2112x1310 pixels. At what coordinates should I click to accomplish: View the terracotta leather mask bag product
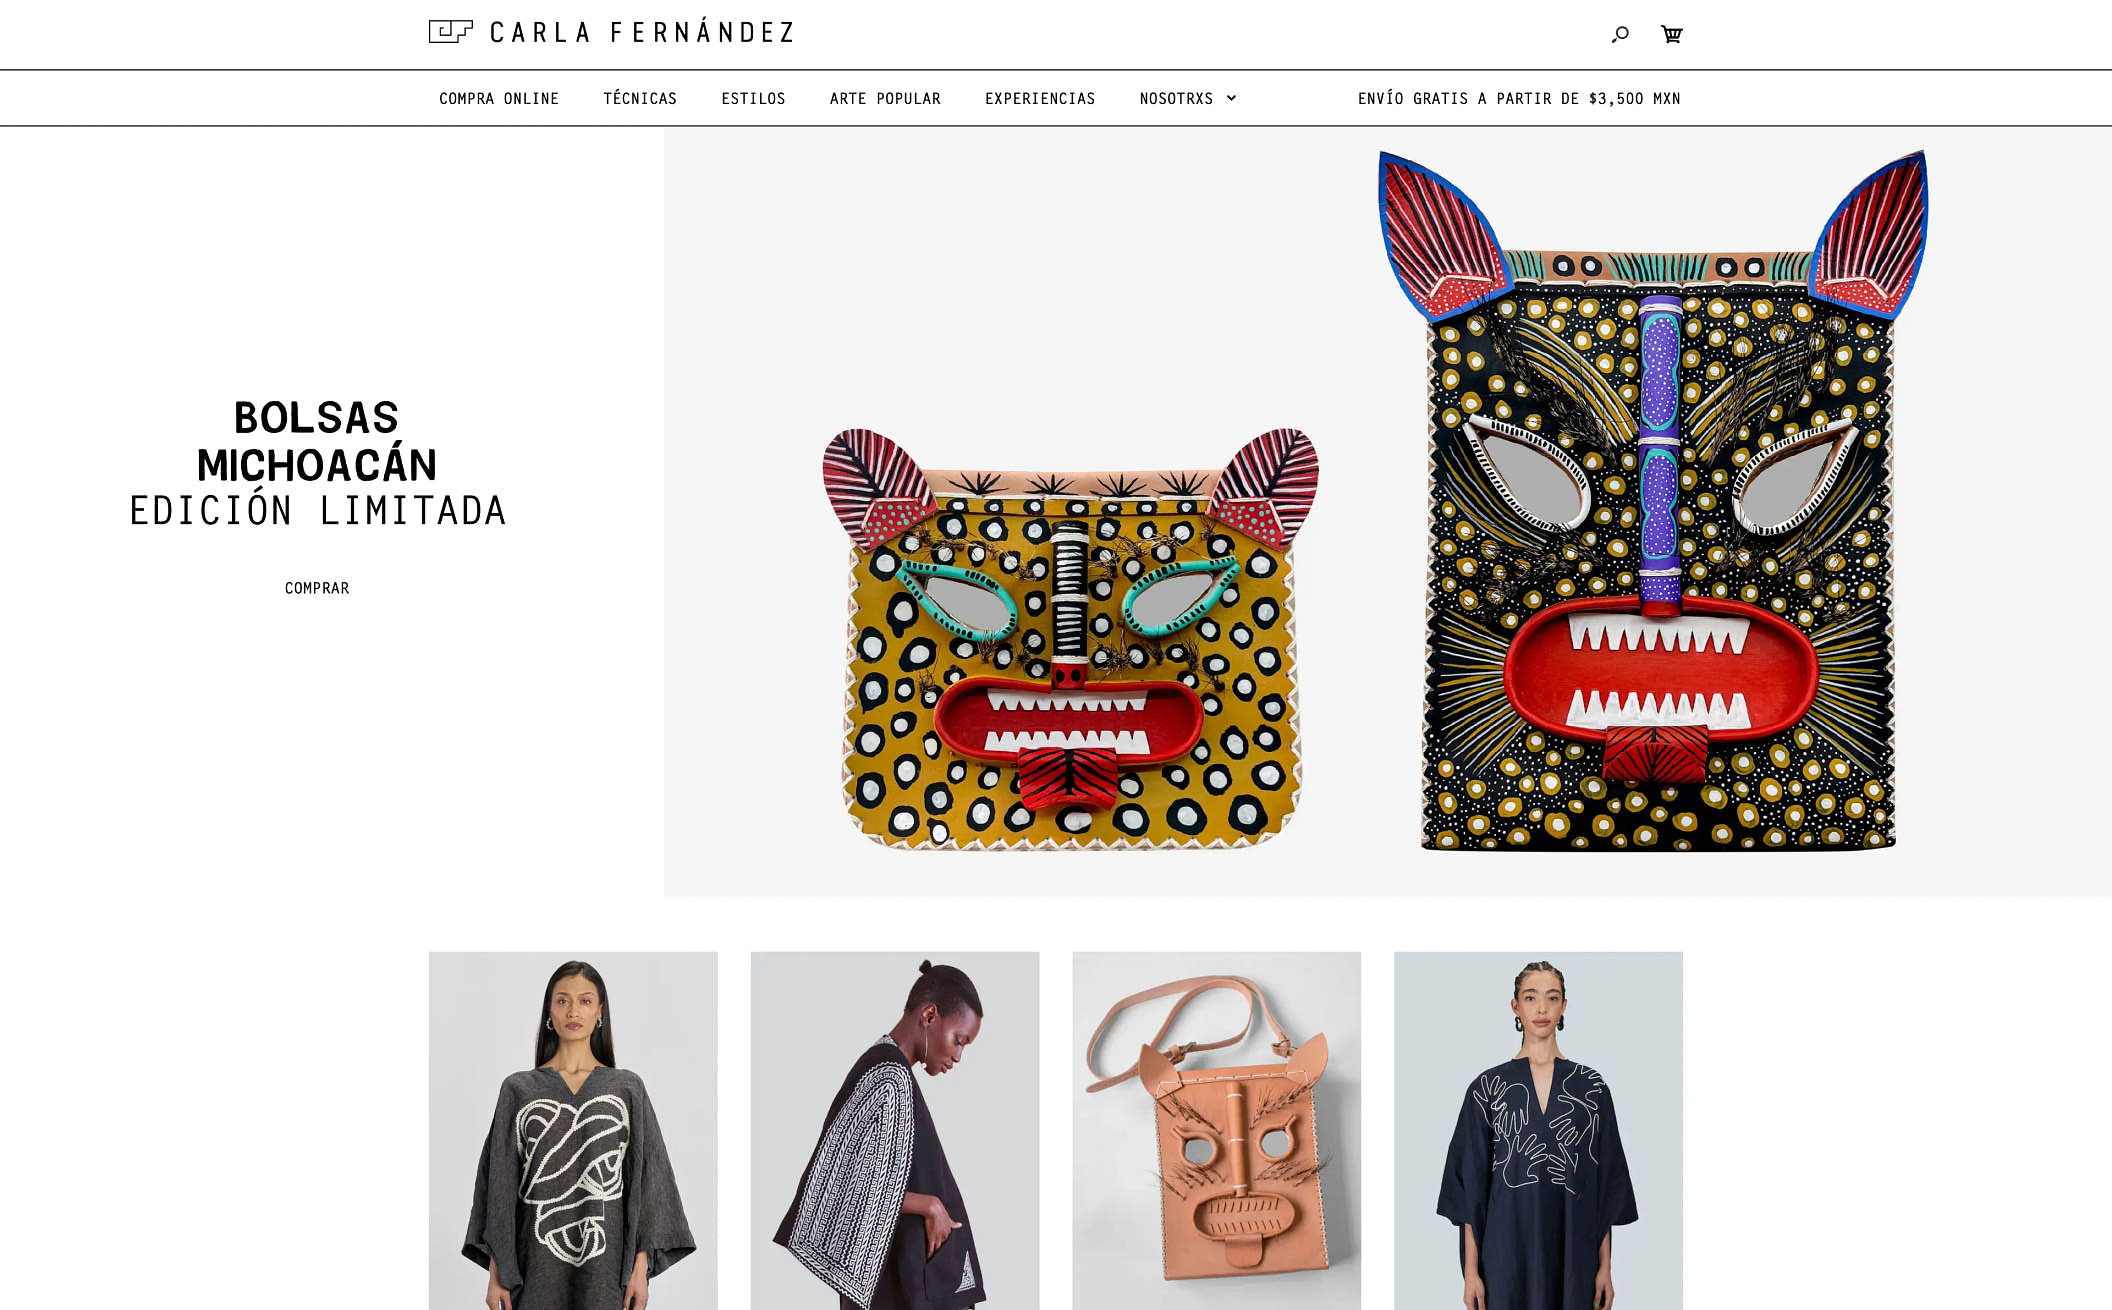click(1216, 1130)
